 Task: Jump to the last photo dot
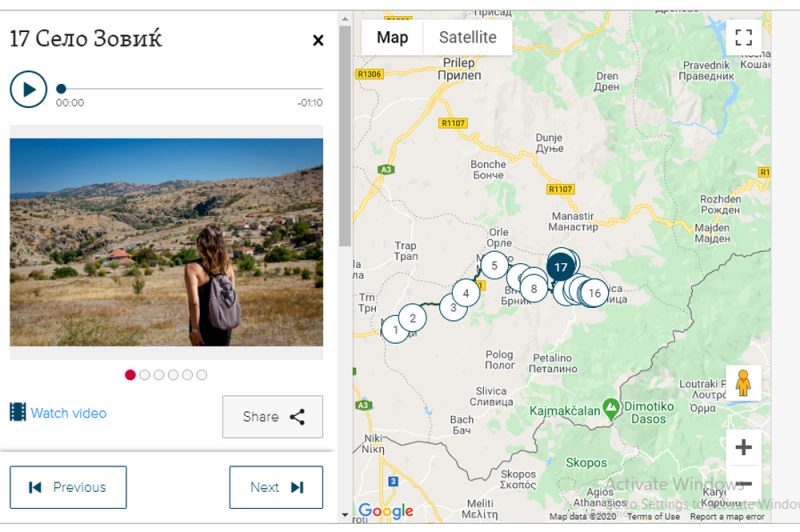point(202,375)
